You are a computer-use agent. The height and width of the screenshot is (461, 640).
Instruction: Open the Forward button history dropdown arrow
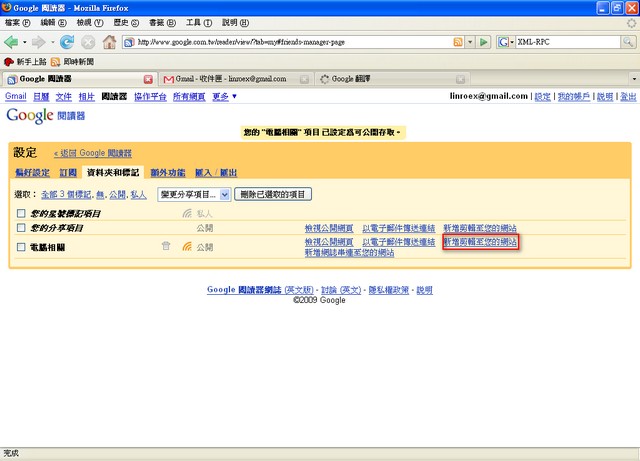(x=52, y=42)
